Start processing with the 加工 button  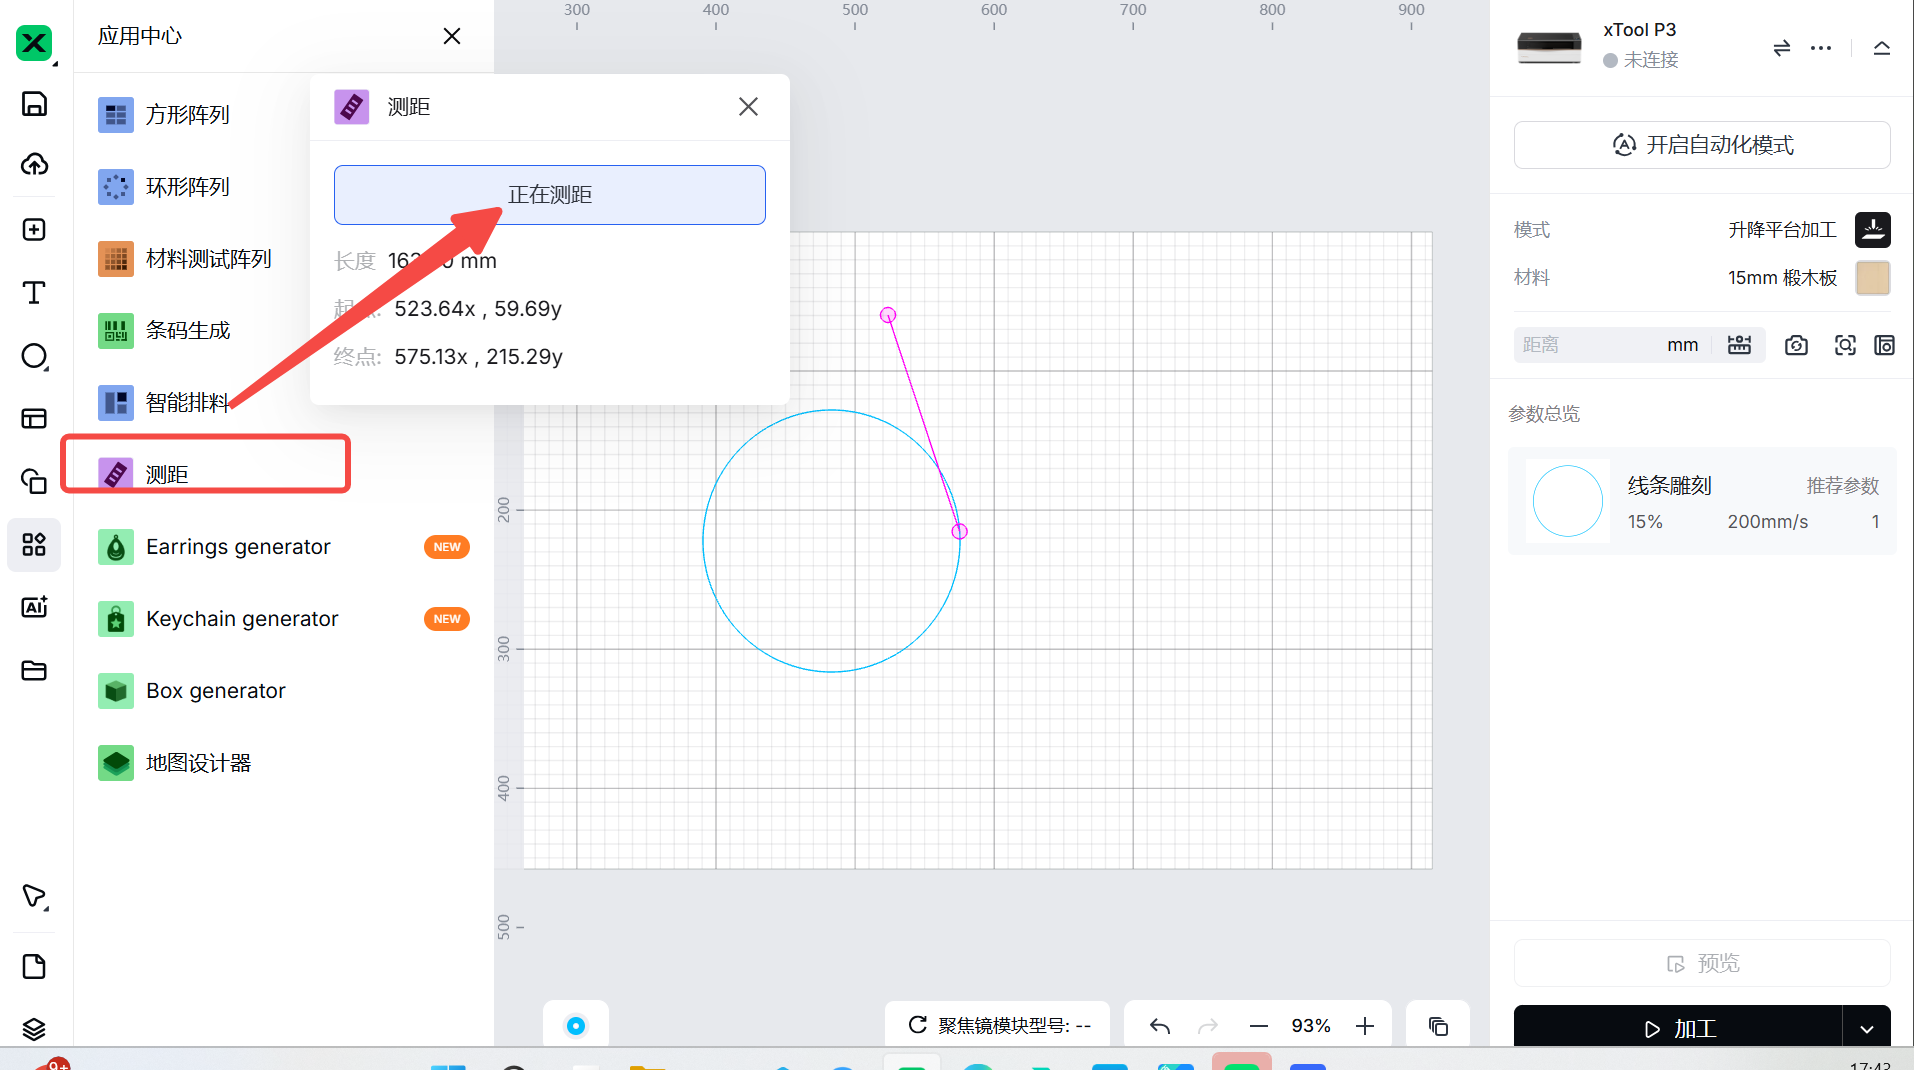1678,1029
